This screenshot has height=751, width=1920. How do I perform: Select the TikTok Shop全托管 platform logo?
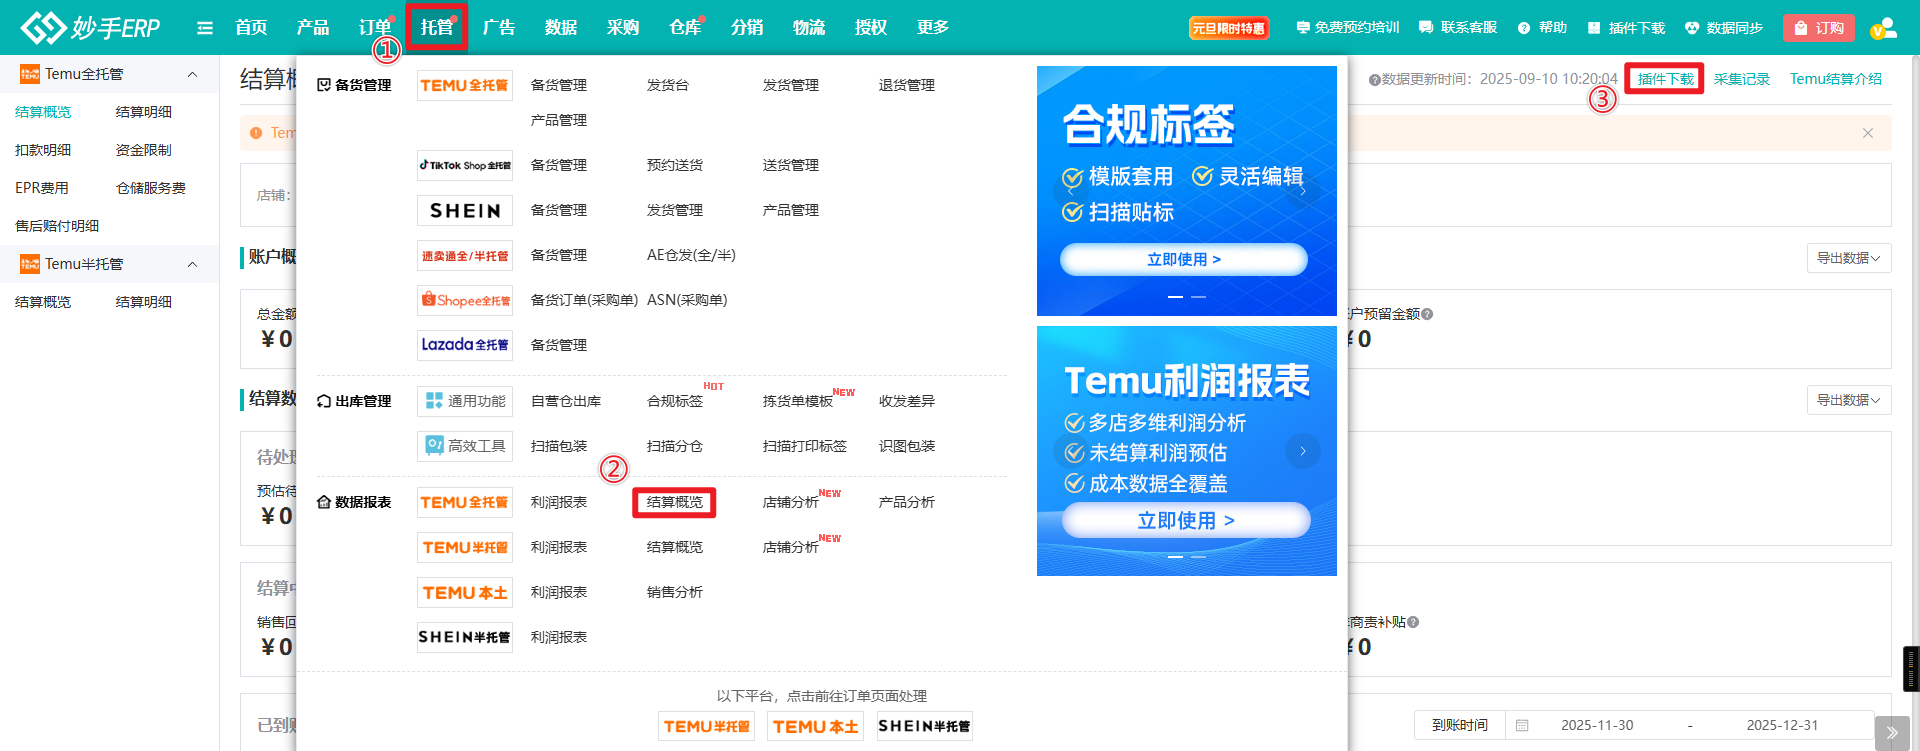coord(465,165)
